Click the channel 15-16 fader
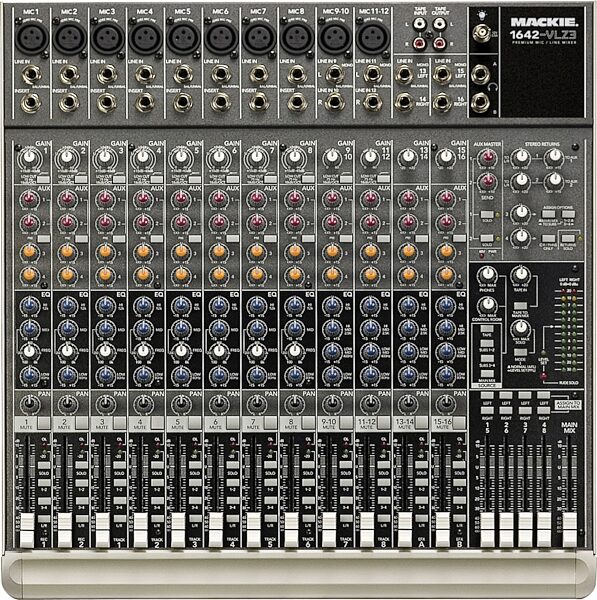Image resolution: width=597 pixels, height=600 pixels. [x=442, y=530]
